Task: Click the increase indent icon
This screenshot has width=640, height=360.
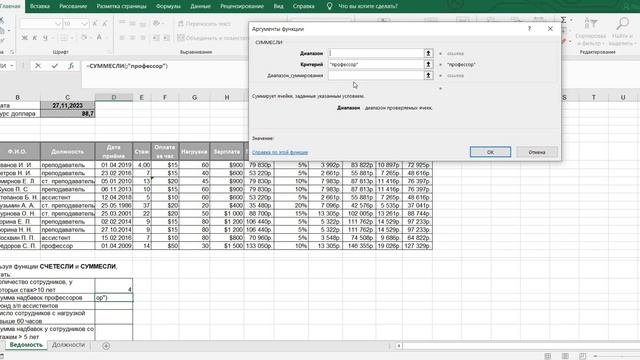Action: point(166,38)
